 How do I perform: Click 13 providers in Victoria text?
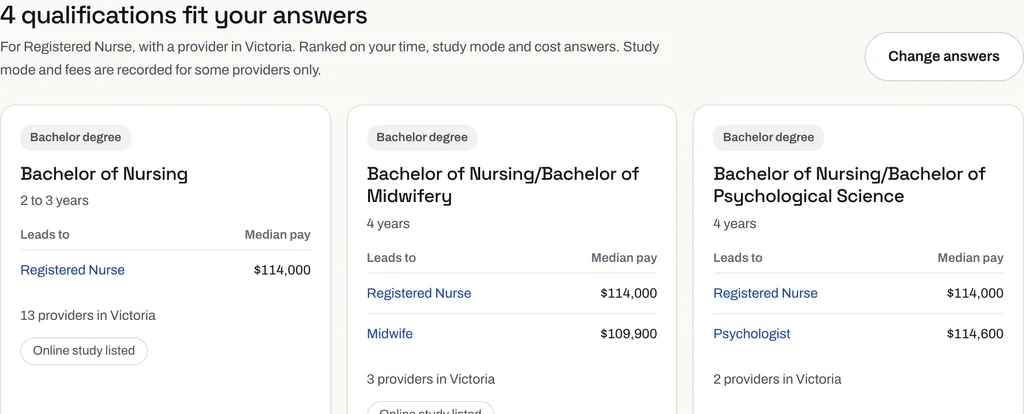(x=88, y=315)
